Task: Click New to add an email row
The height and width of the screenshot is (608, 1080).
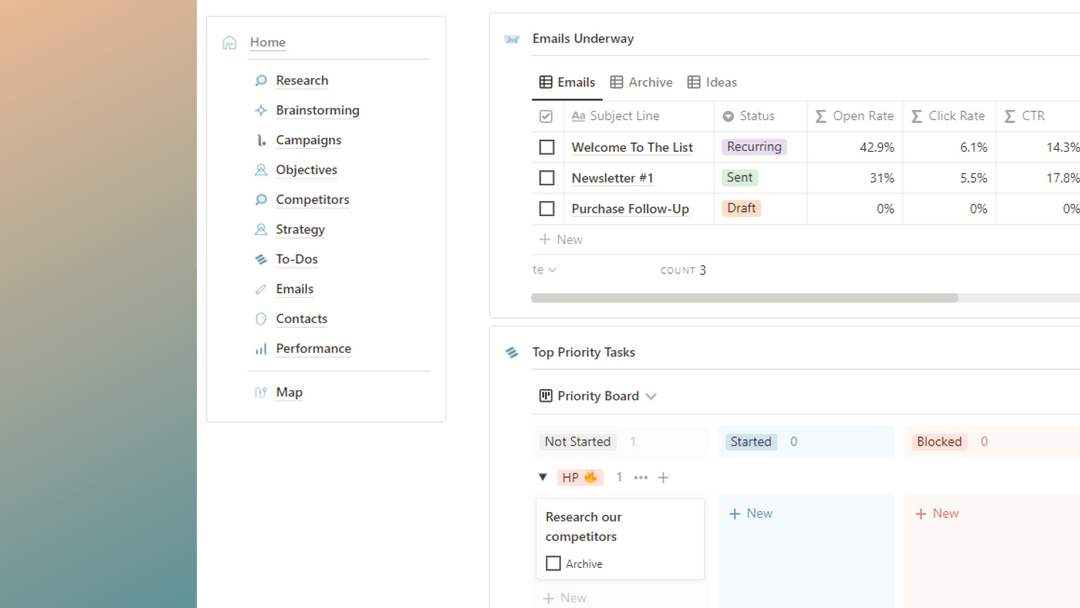Action: point(561,239)
